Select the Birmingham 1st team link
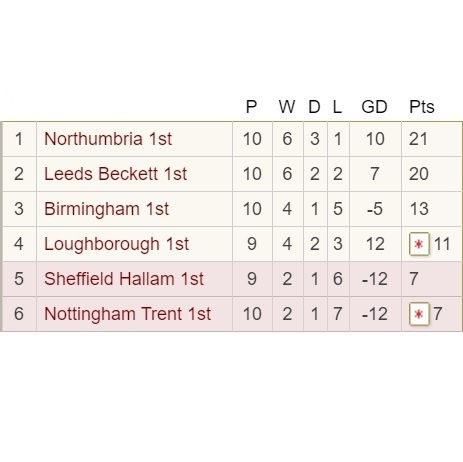 pos(107,209)
